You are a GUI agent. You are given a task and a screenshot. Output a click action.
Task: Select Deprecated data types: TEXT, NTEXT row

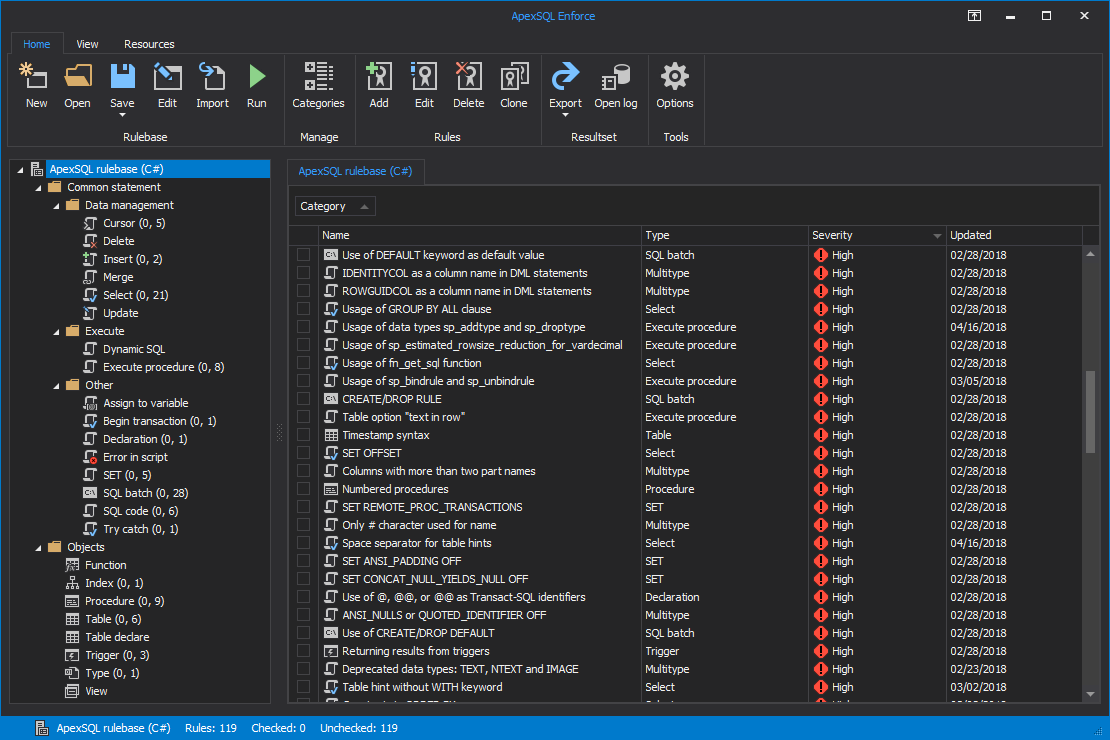point(686,668)
